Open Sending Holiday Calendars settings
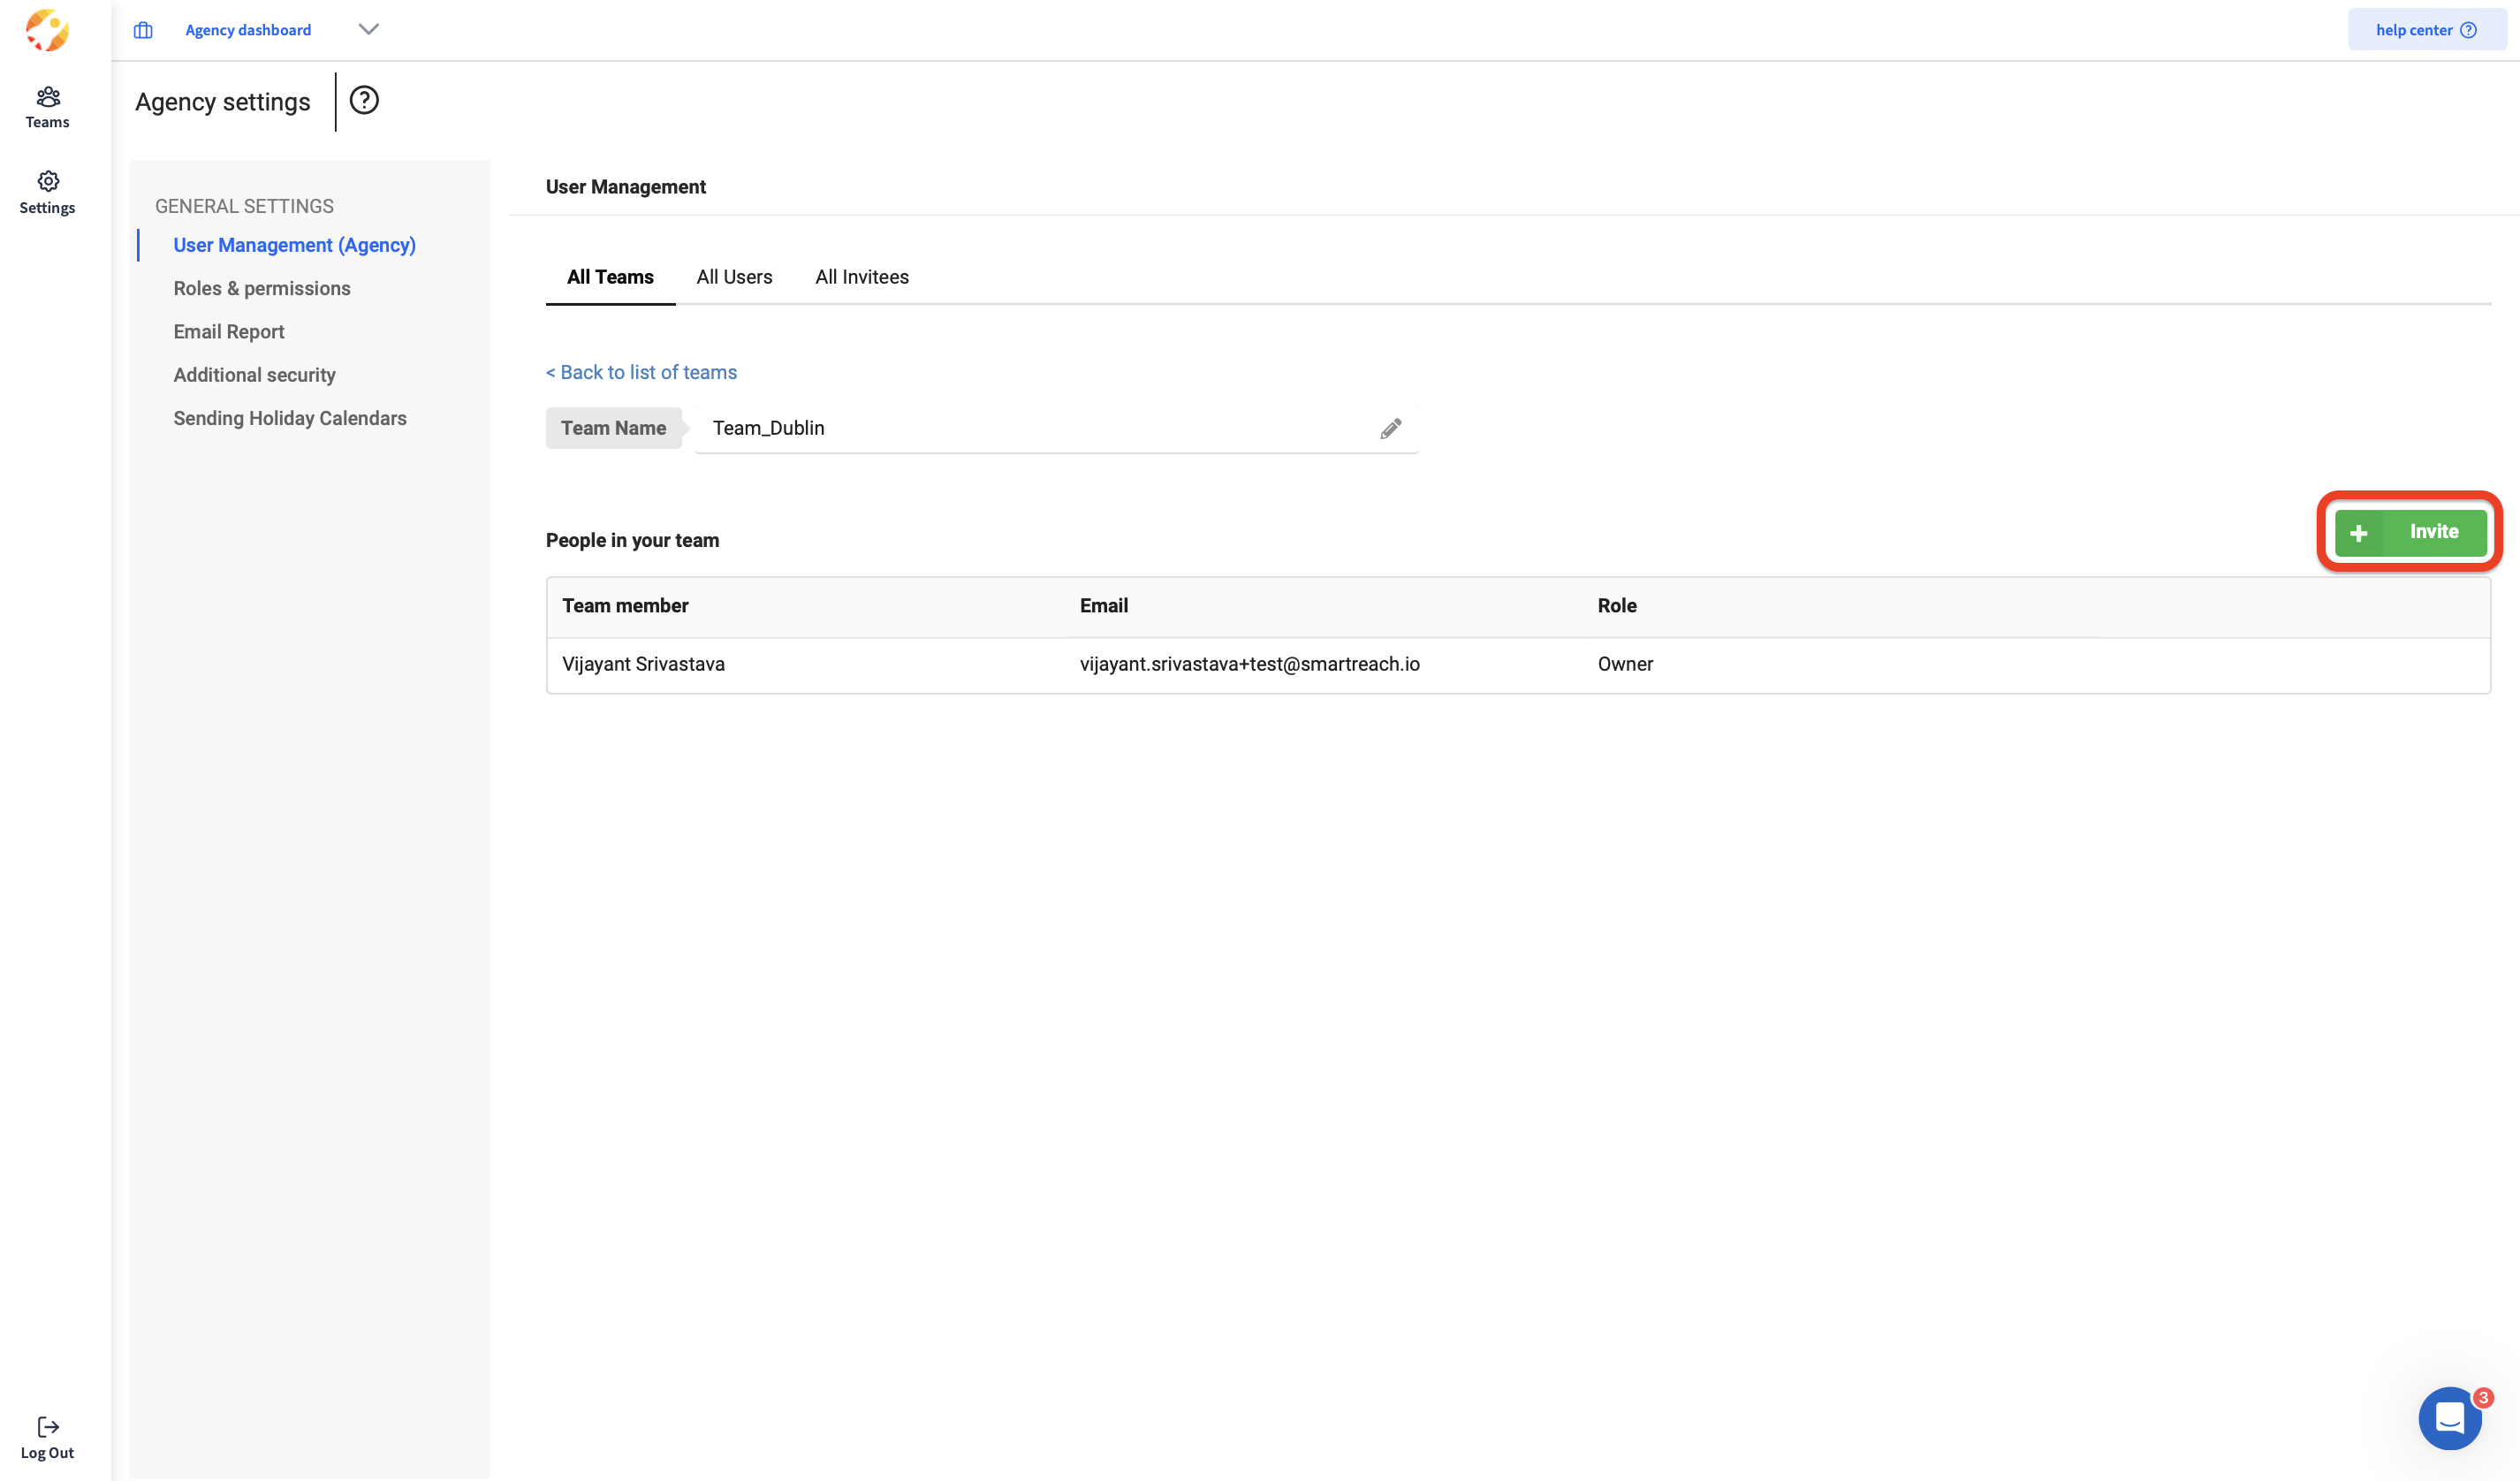This screenshot has width=2520, height=1481. 290,418
